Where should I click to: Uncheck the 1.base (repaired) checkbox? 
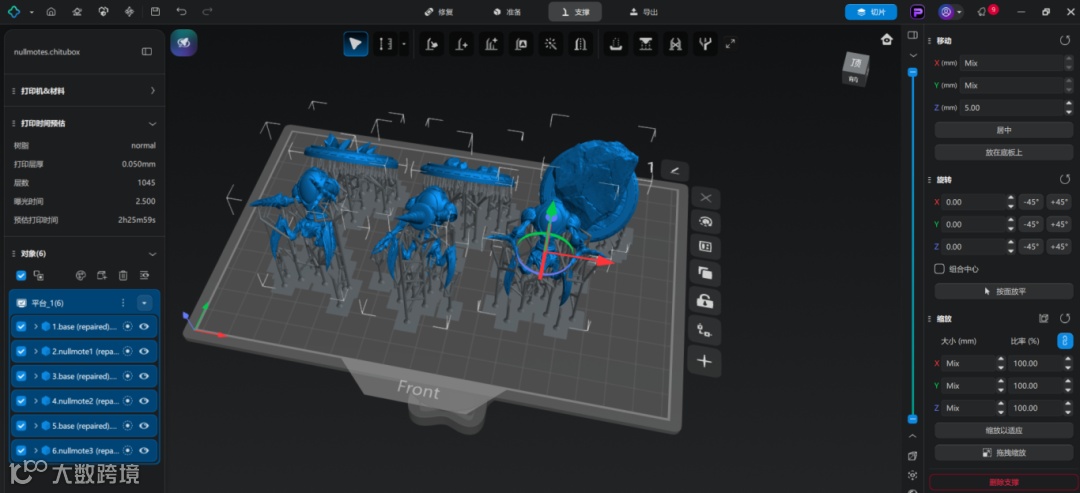coord(21,326)
